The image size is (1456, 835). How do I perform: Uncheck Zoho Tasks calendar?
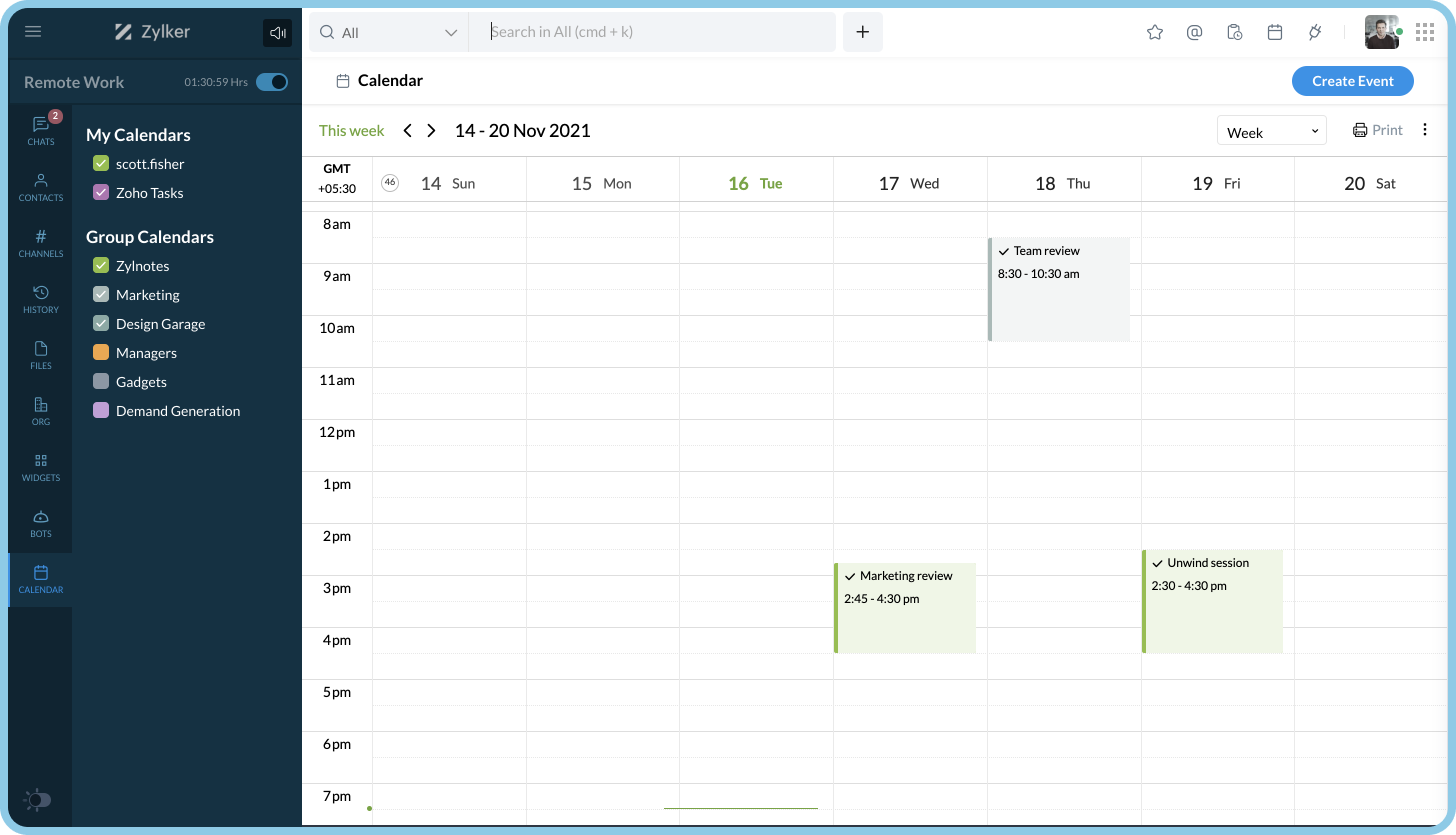point(101,192)
